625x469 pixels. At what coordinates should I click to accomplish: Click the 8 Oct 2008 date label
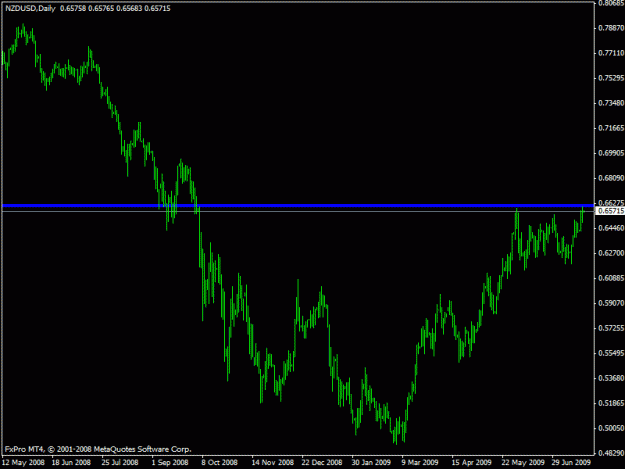220,463
